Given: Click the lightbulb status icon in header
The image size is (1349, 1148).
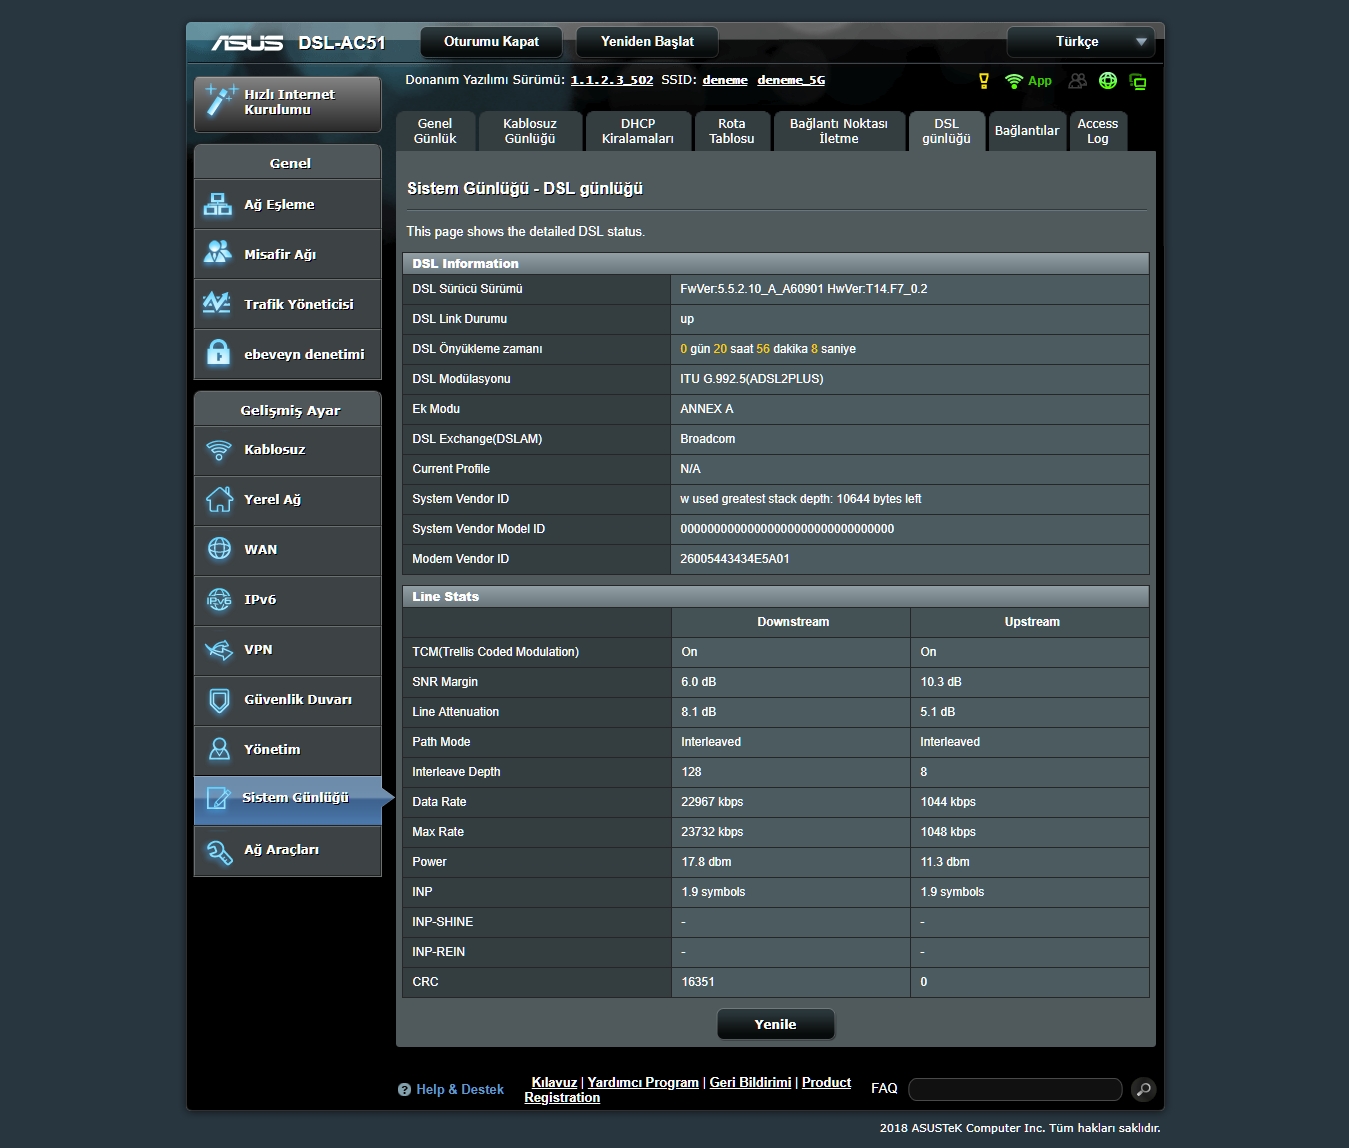Looking at the screenshot, I should [x=983, y=81].
